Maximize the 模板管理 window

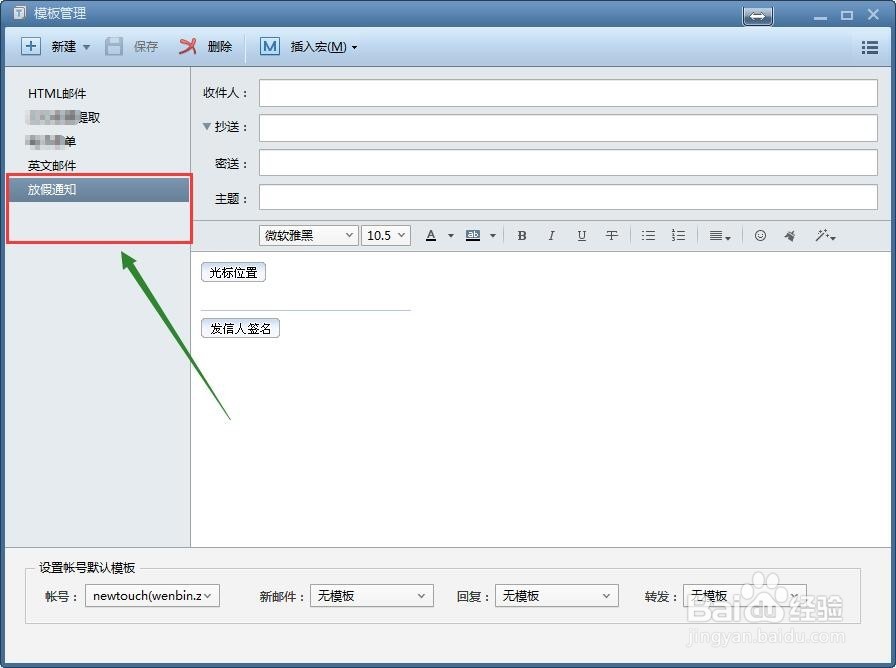pyautogui.click(x=847, y=15)
